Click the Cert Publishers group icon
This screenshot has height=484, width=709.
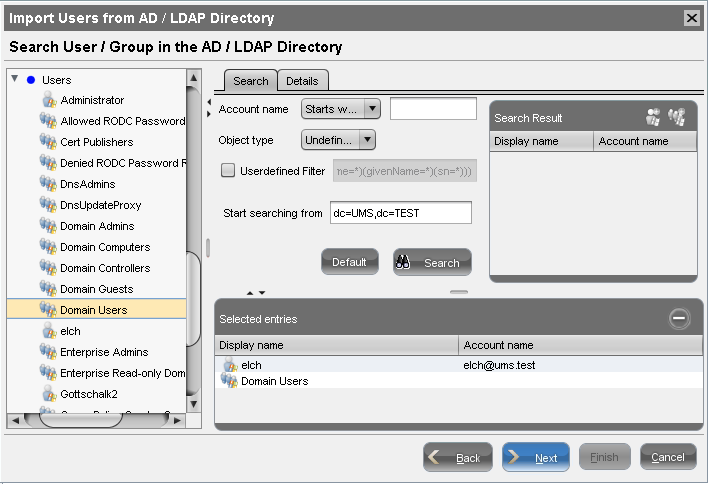click(48, 142)
